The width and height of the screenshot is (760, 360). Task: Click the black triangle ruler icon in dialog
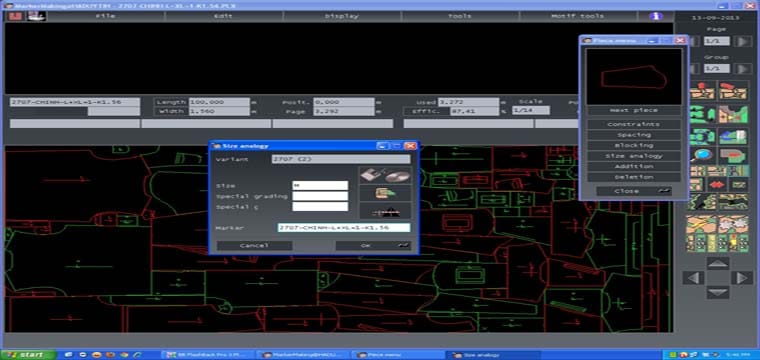pyautogui.click(x=385, y=210)
